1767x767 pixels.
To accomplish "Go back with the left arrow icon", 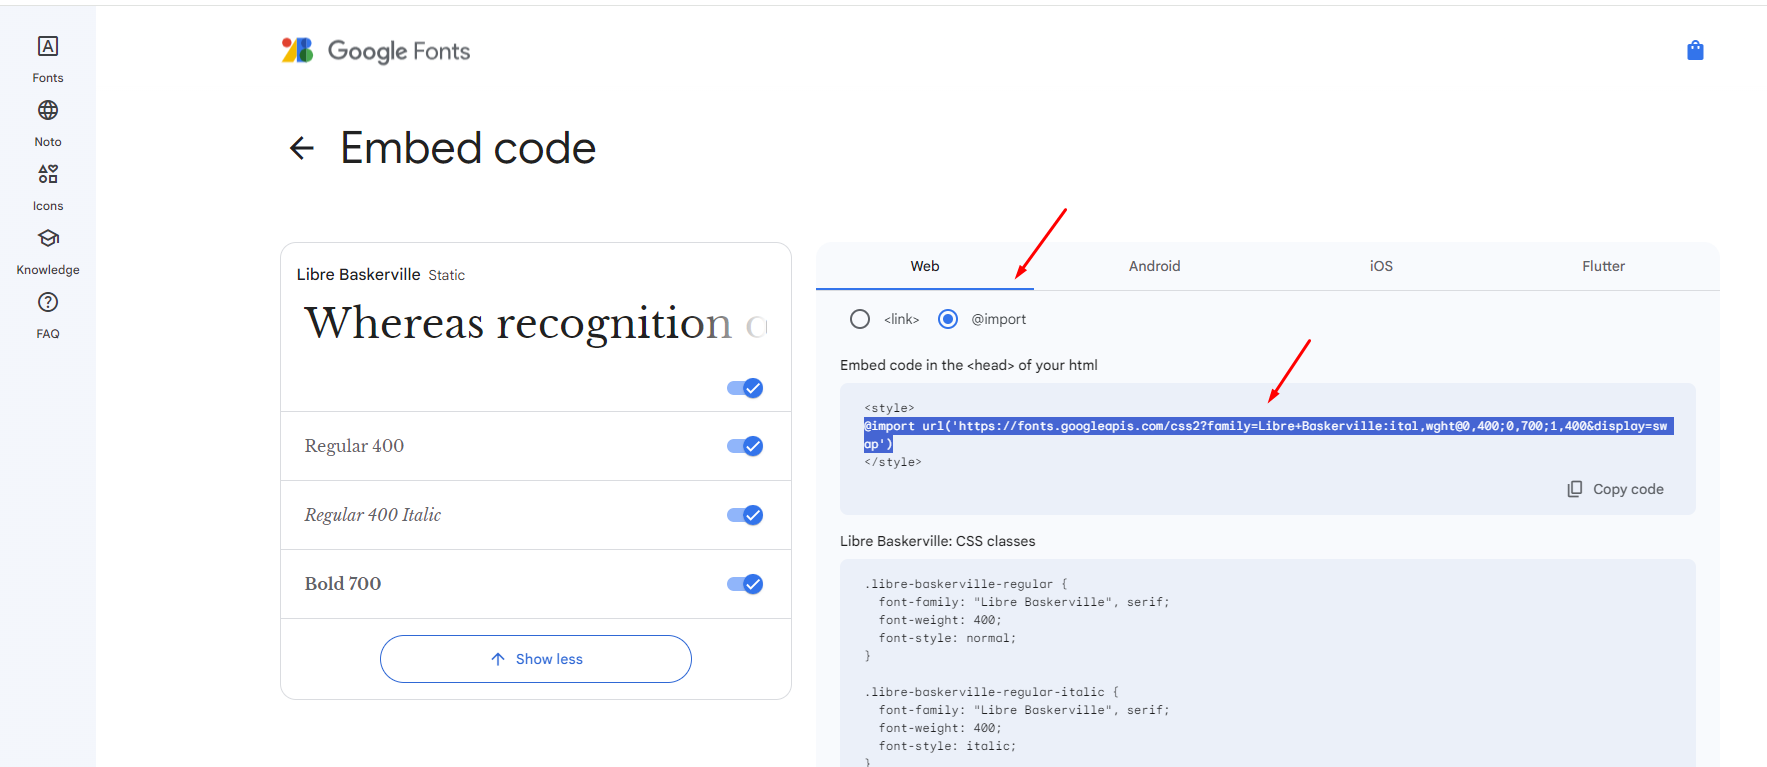I will (301, 149).
